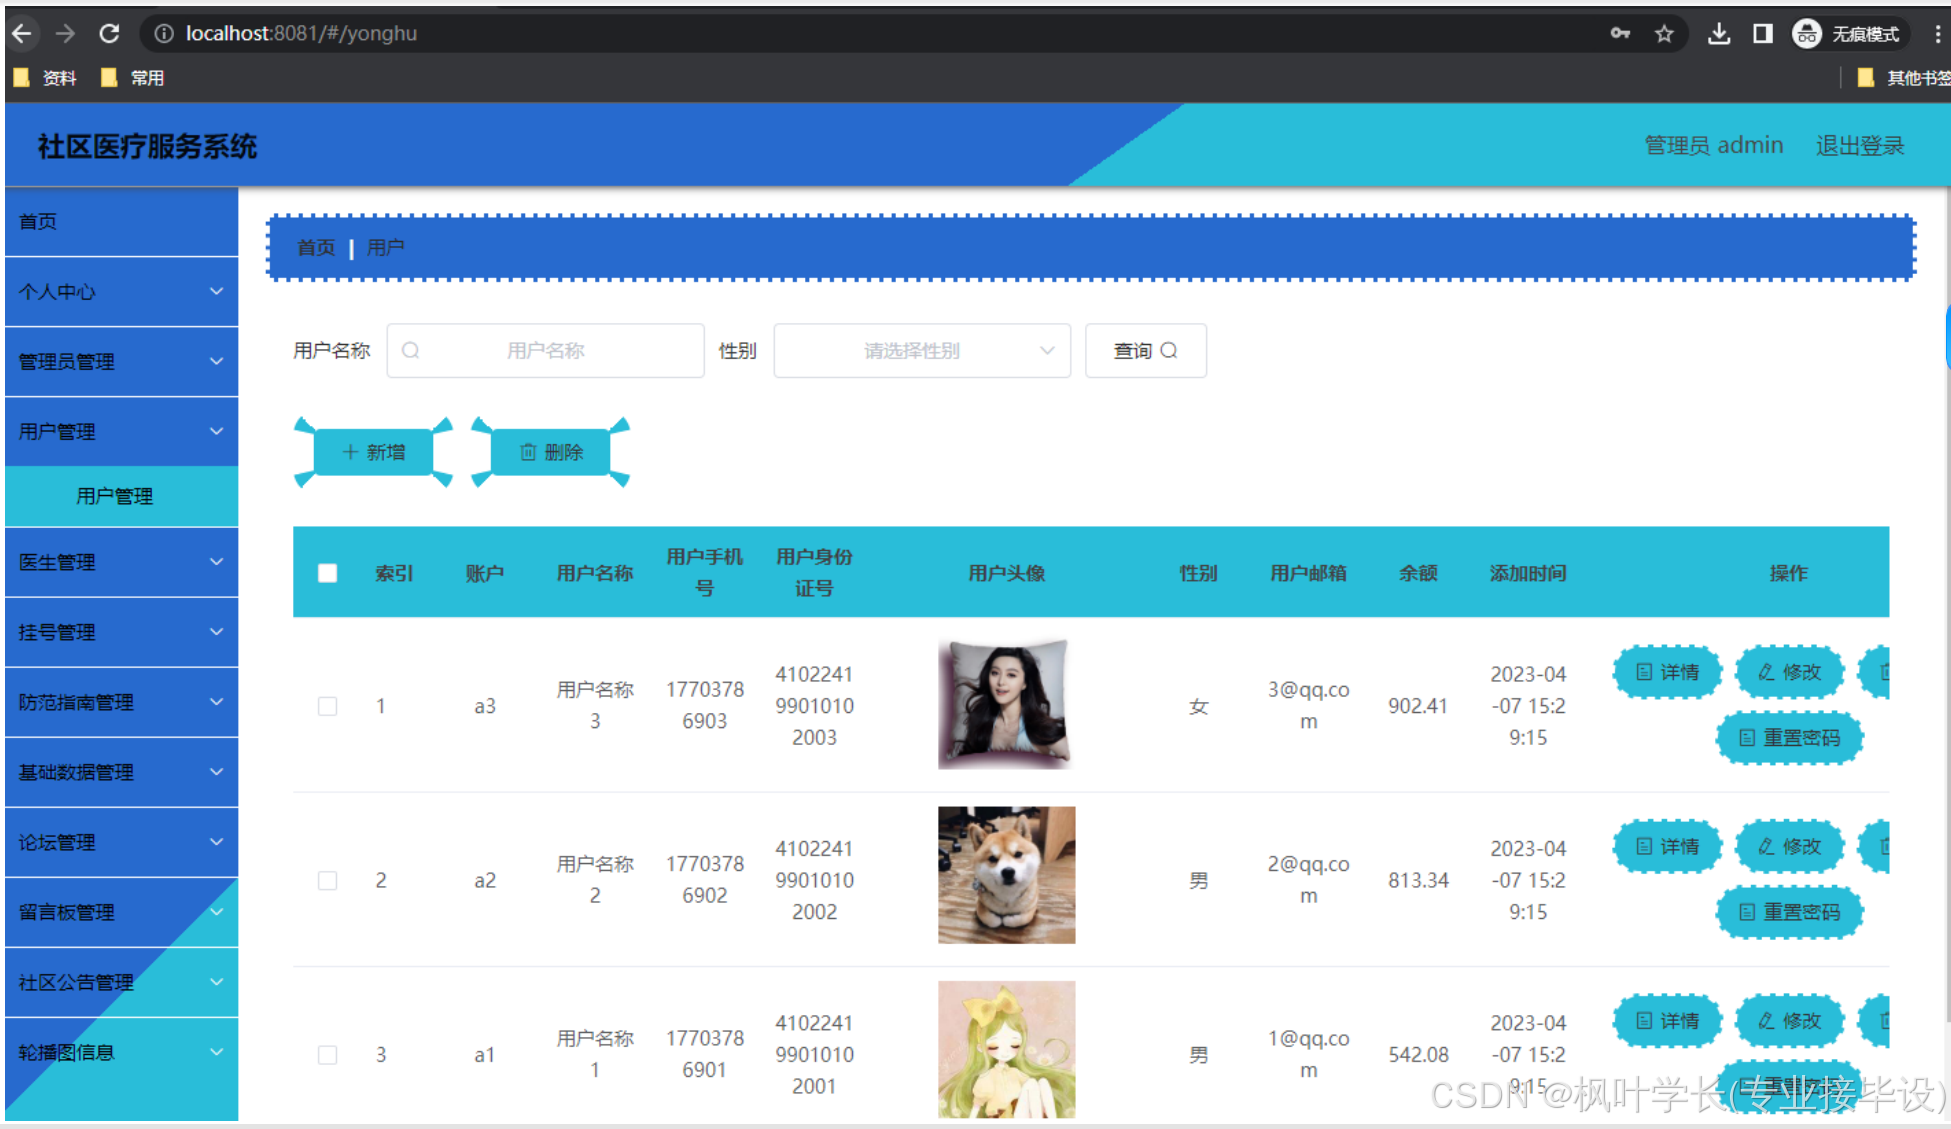Expand the 防范指南管理 sidebar menu

[x=121, y=702]
